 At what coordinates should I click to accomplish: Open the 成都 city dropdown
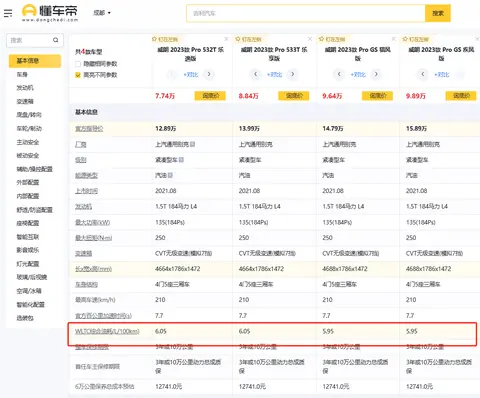click(102, 13)
